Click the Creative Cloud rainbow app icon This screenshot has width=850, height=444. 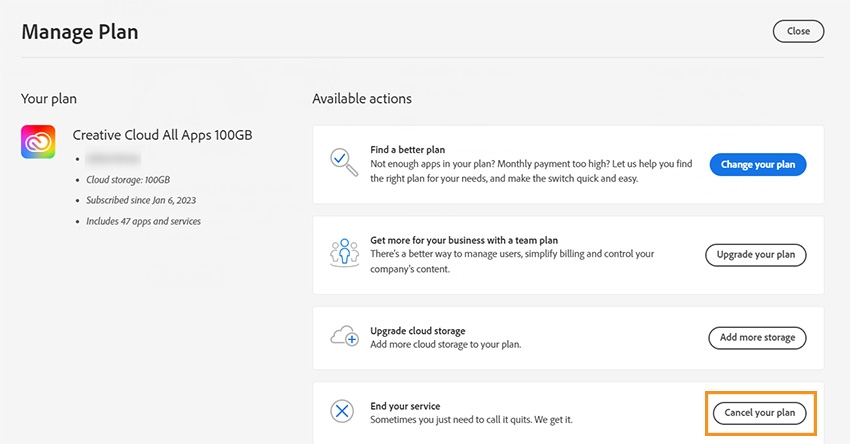(38, 142)
